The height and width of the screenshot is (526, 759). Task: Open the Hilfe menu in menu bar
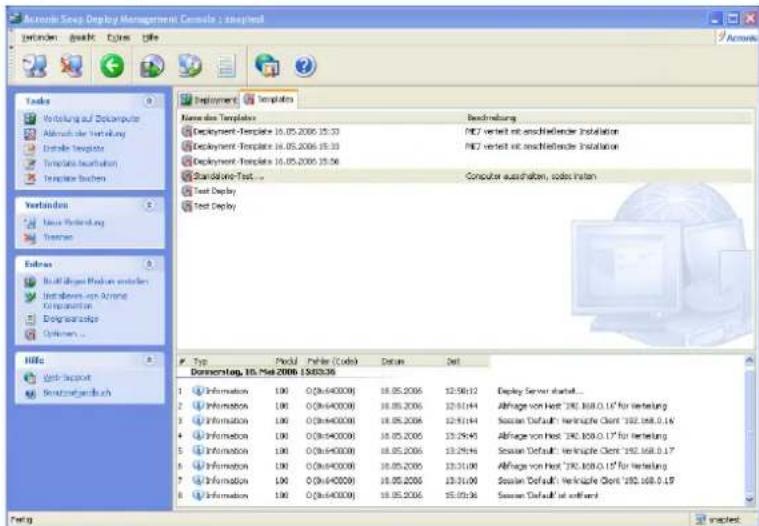pos(151,37)
